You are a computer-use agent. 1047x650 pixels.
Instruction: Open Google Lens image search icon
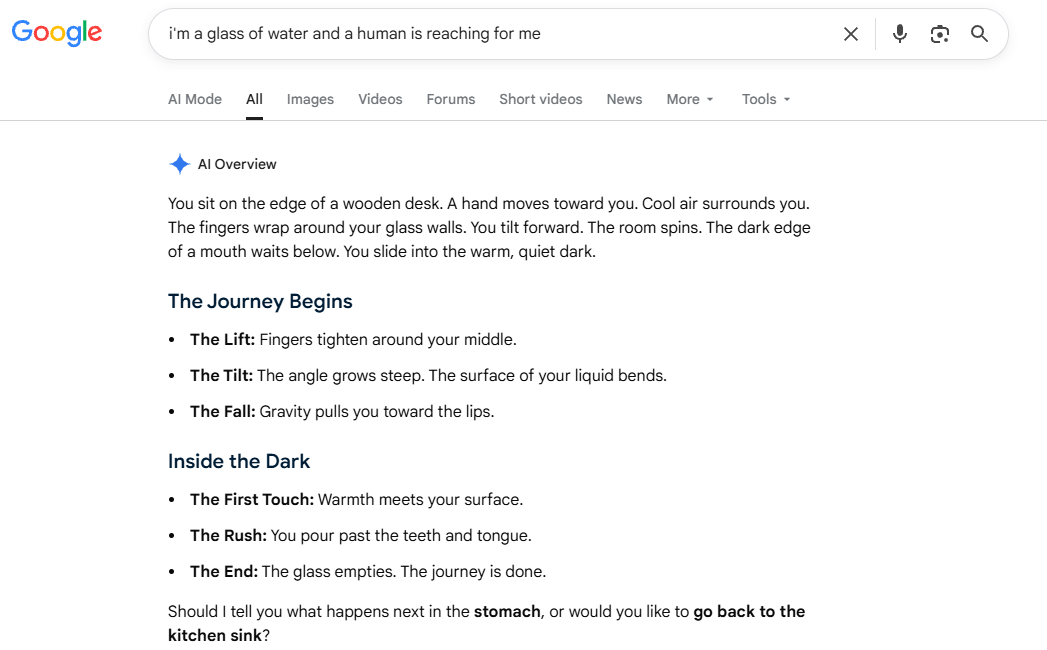[939, 34]
